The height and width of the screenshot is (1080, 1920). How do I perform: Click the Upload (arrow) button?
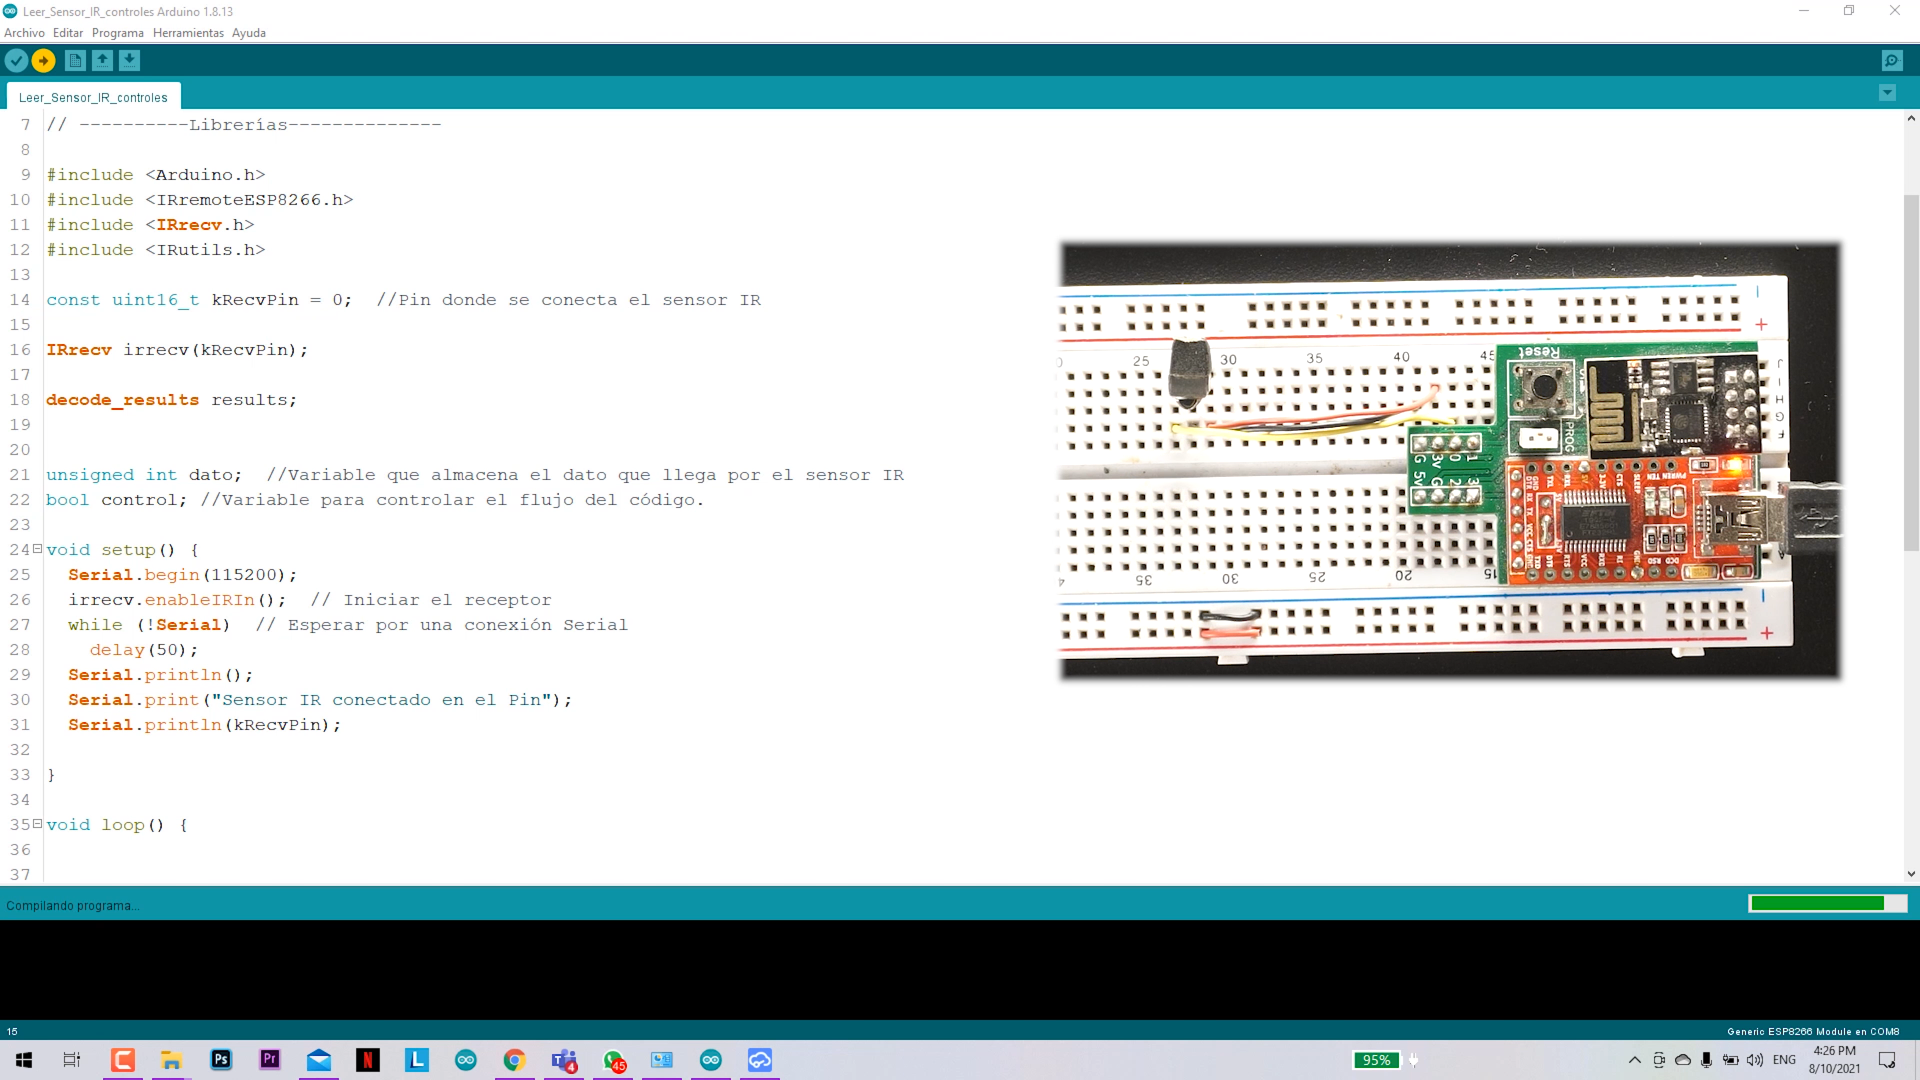(44, 61)
